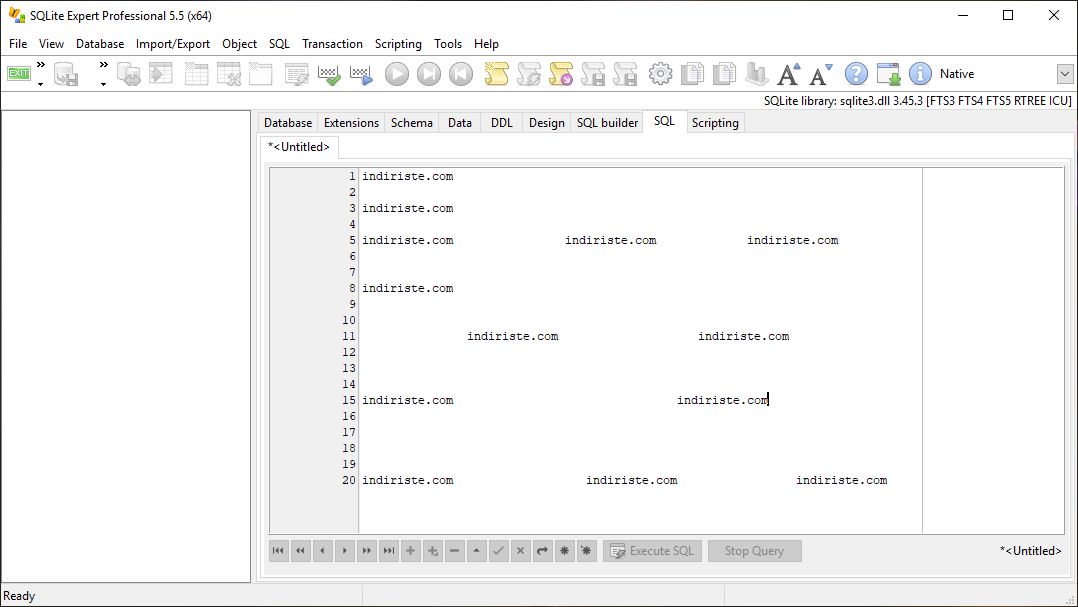Click the cancel edit X button

pyautogui.click(x=520, y=551)
